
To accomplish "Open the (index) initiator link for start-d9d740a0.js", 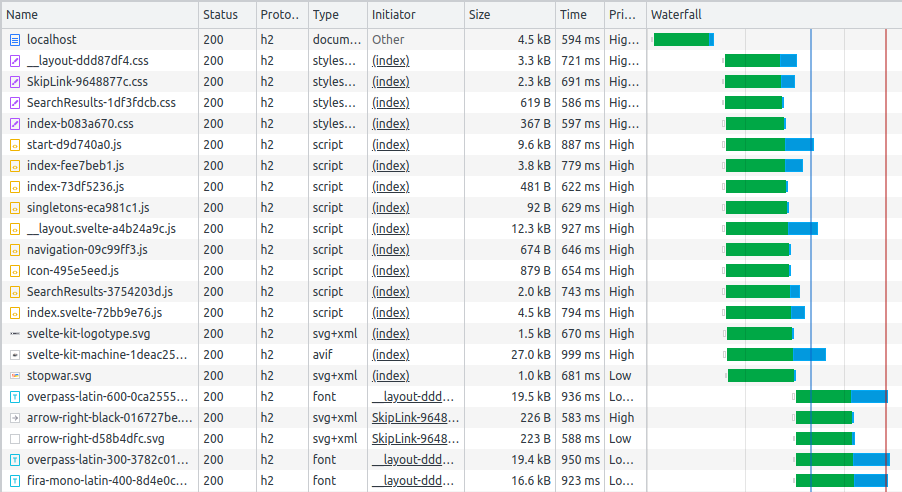I will pos(391,144).
